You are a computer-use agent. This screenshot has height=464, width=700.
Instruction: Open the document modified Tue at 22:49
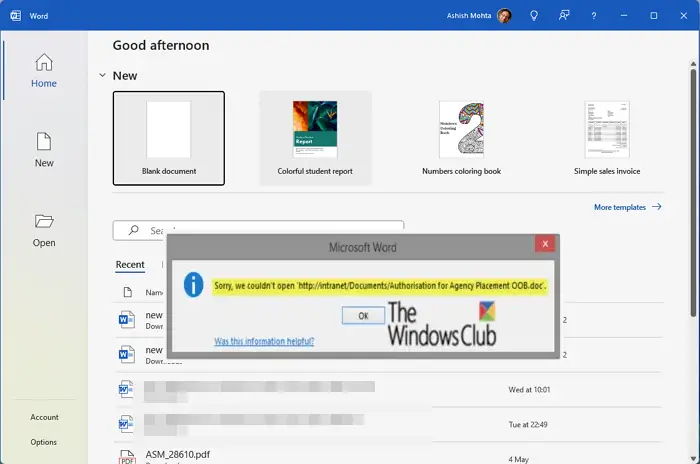click(x=388, y=424)
